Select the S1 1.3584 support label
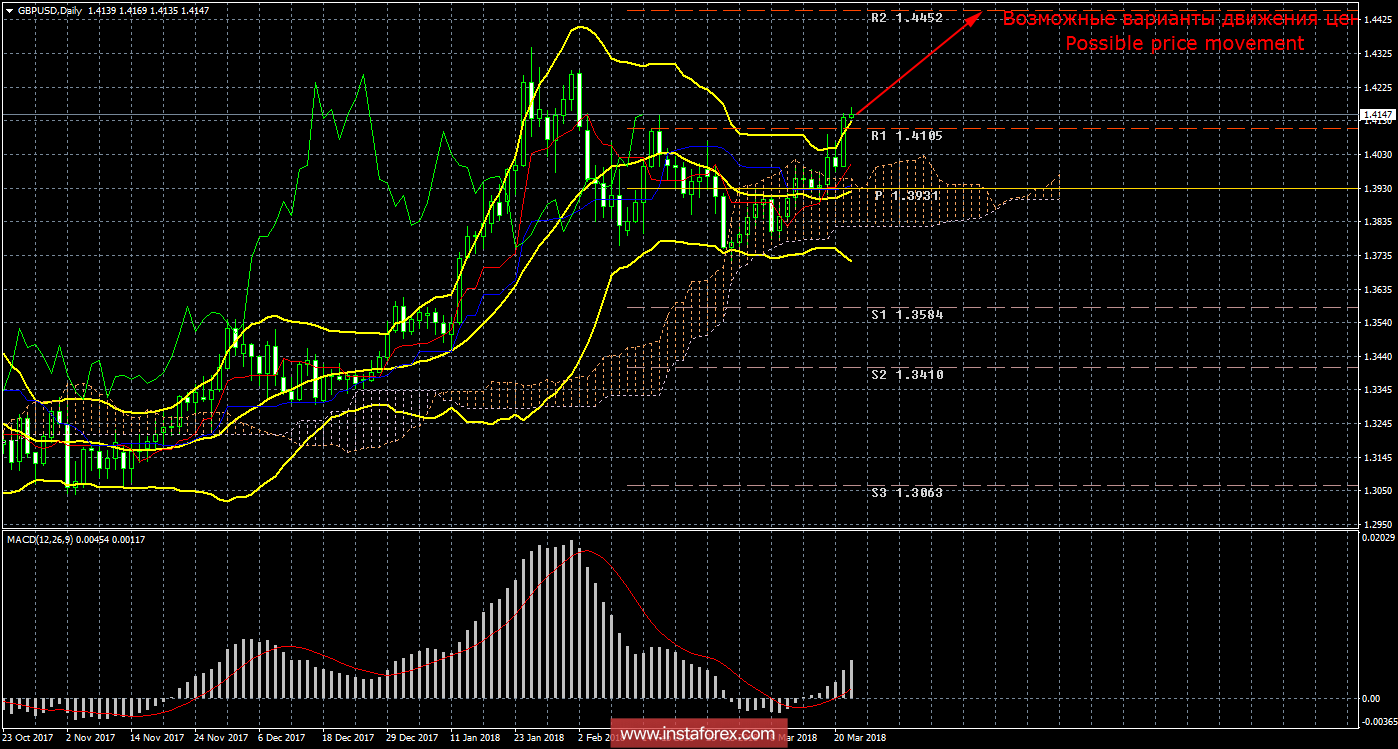Viewport: 1398px width, 749px height. click(906, 314)
